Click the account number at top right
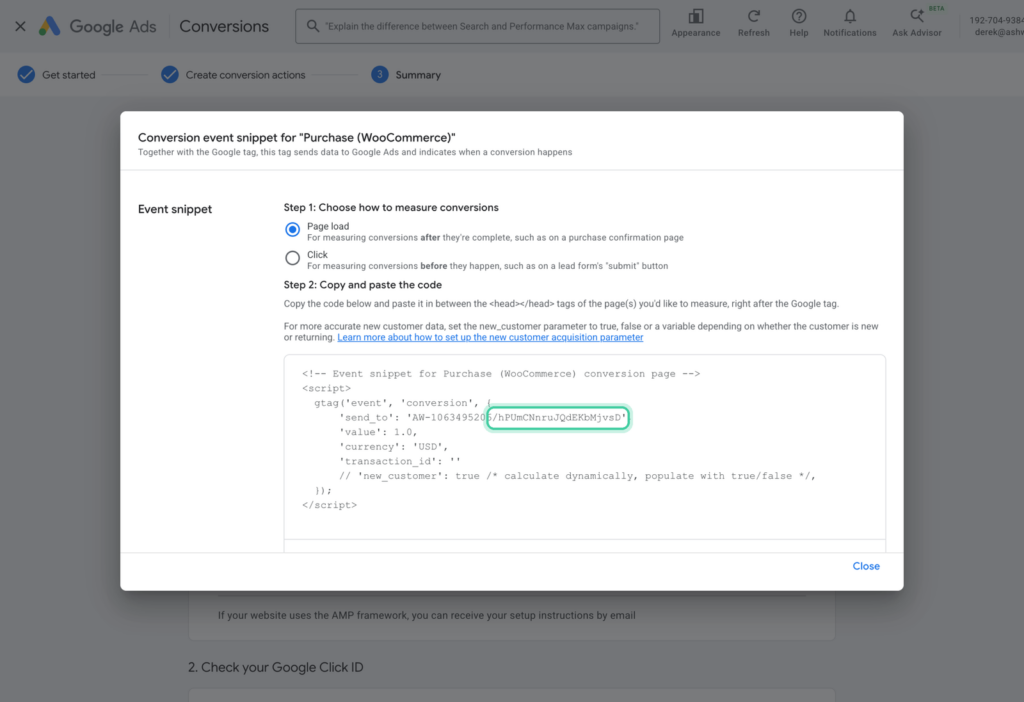The height and width of the screenshot is (702, 1024). (997, 20)
